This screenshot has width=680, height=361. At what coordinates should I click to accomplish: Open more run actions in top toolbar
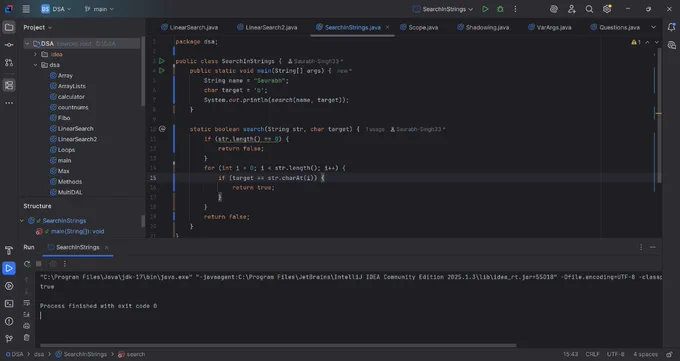[515, 9]
